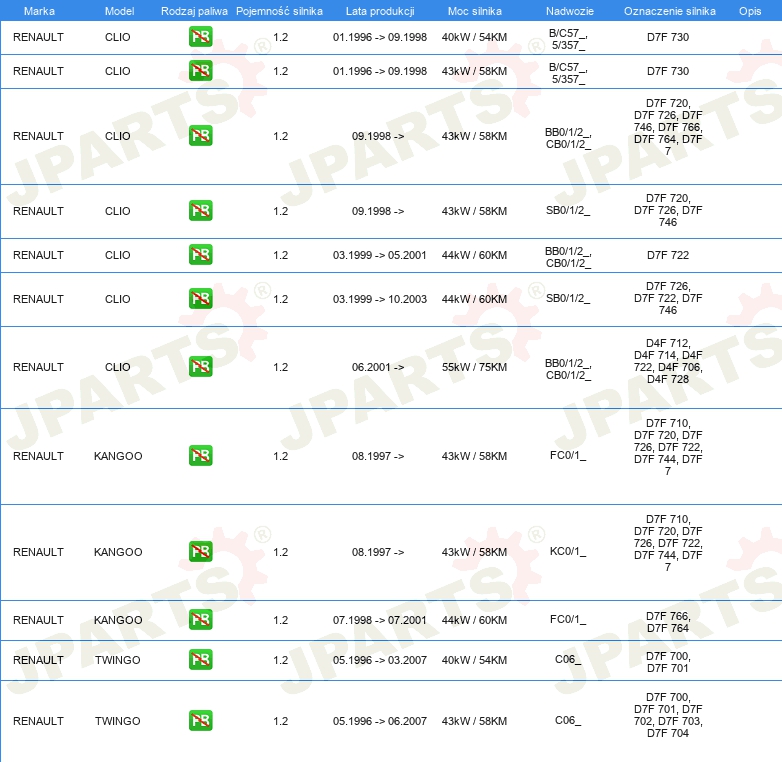Screen dimensions: 782x762
Task: Click the Lata produkcji column header
Action: pyautogui.click(x=380, y=11)
